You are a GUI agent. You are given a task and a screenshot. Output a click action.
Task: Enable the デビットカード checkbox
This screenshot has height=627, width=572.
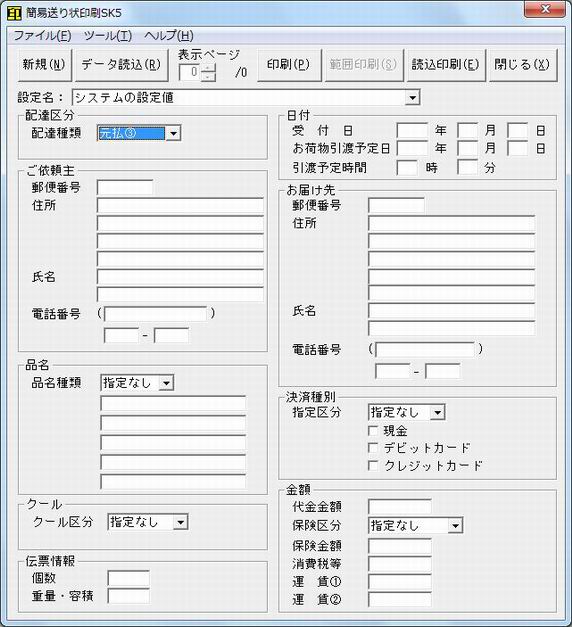373,448
